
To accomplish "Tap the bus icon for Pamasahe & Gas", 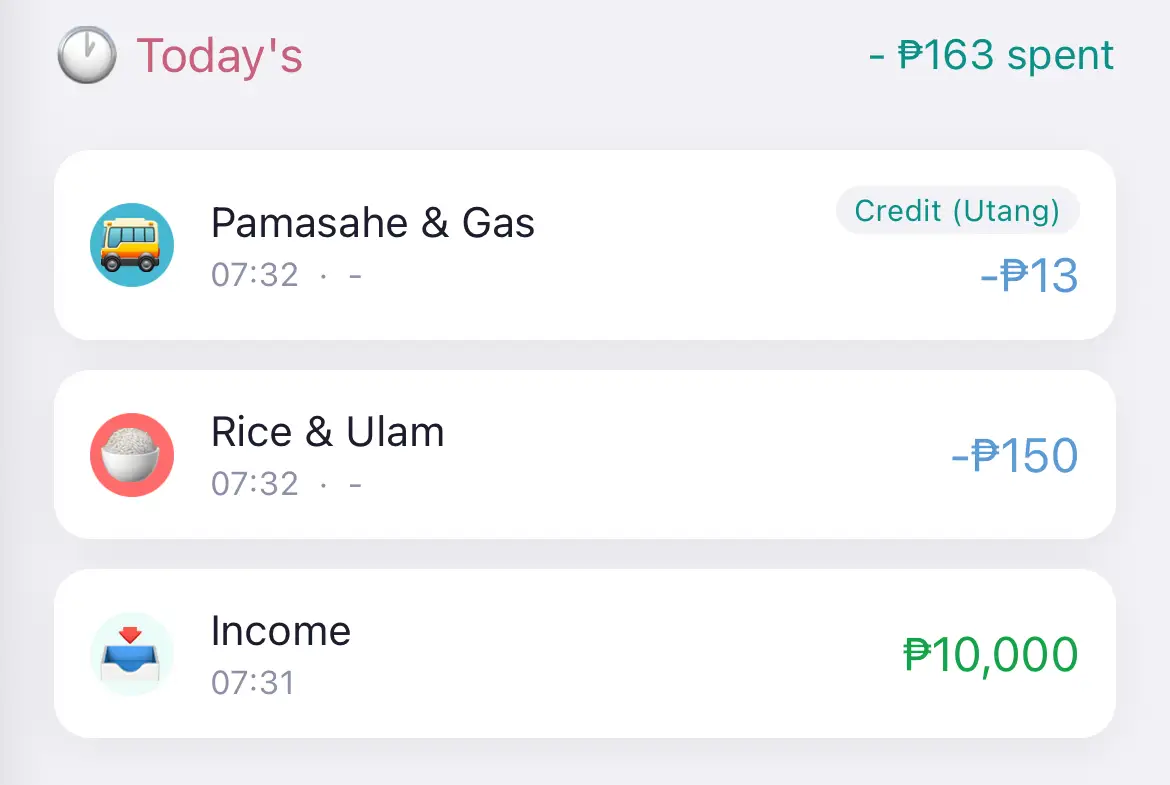I will [132, 245].
